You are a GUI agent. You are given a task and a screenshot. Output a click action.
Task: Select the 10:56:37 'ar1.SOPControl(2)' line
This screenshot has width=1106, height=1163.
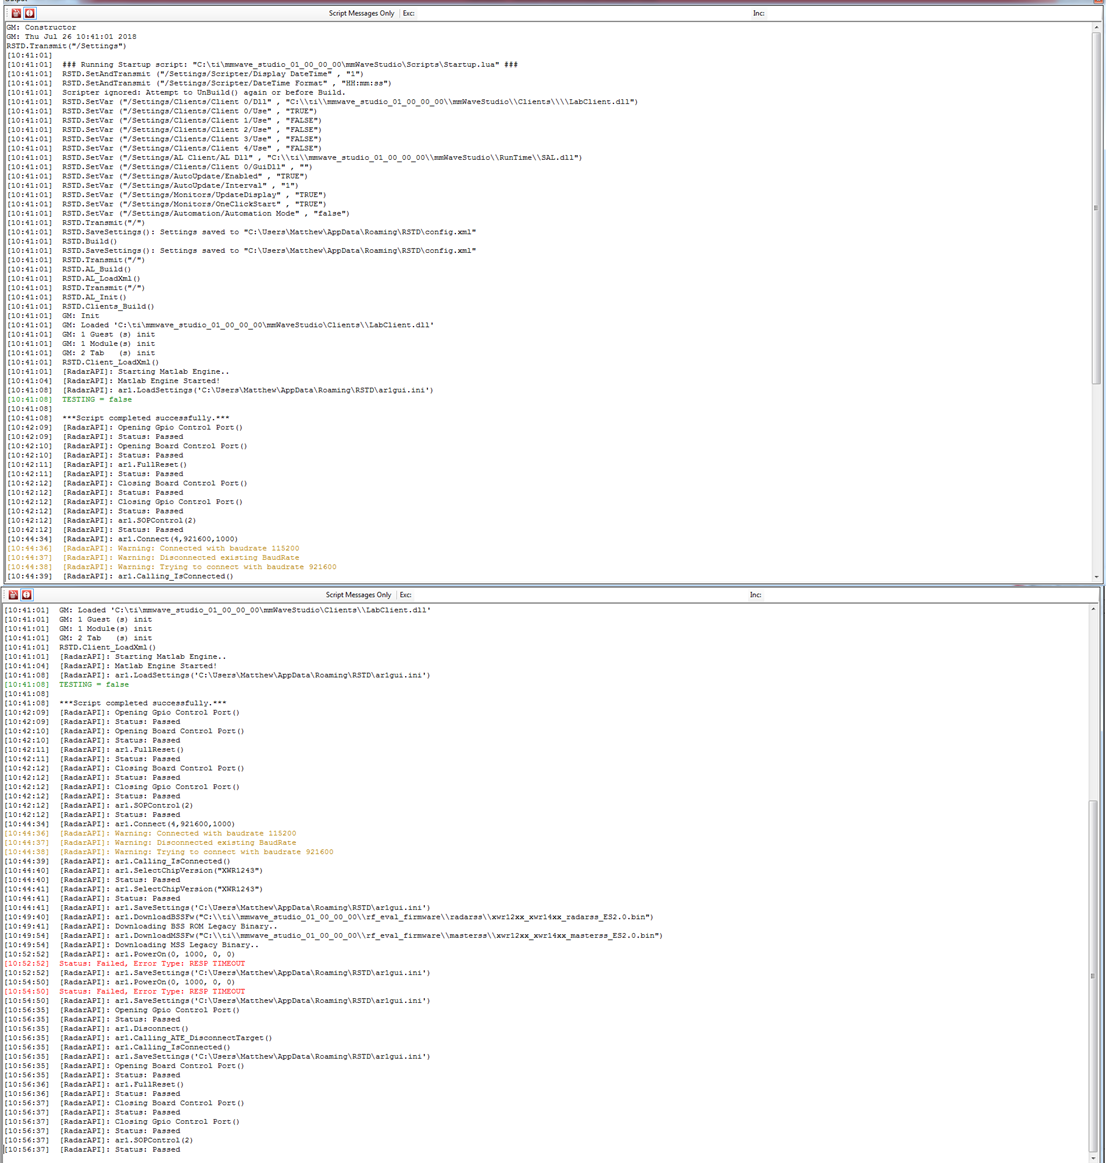[99, 1140]
